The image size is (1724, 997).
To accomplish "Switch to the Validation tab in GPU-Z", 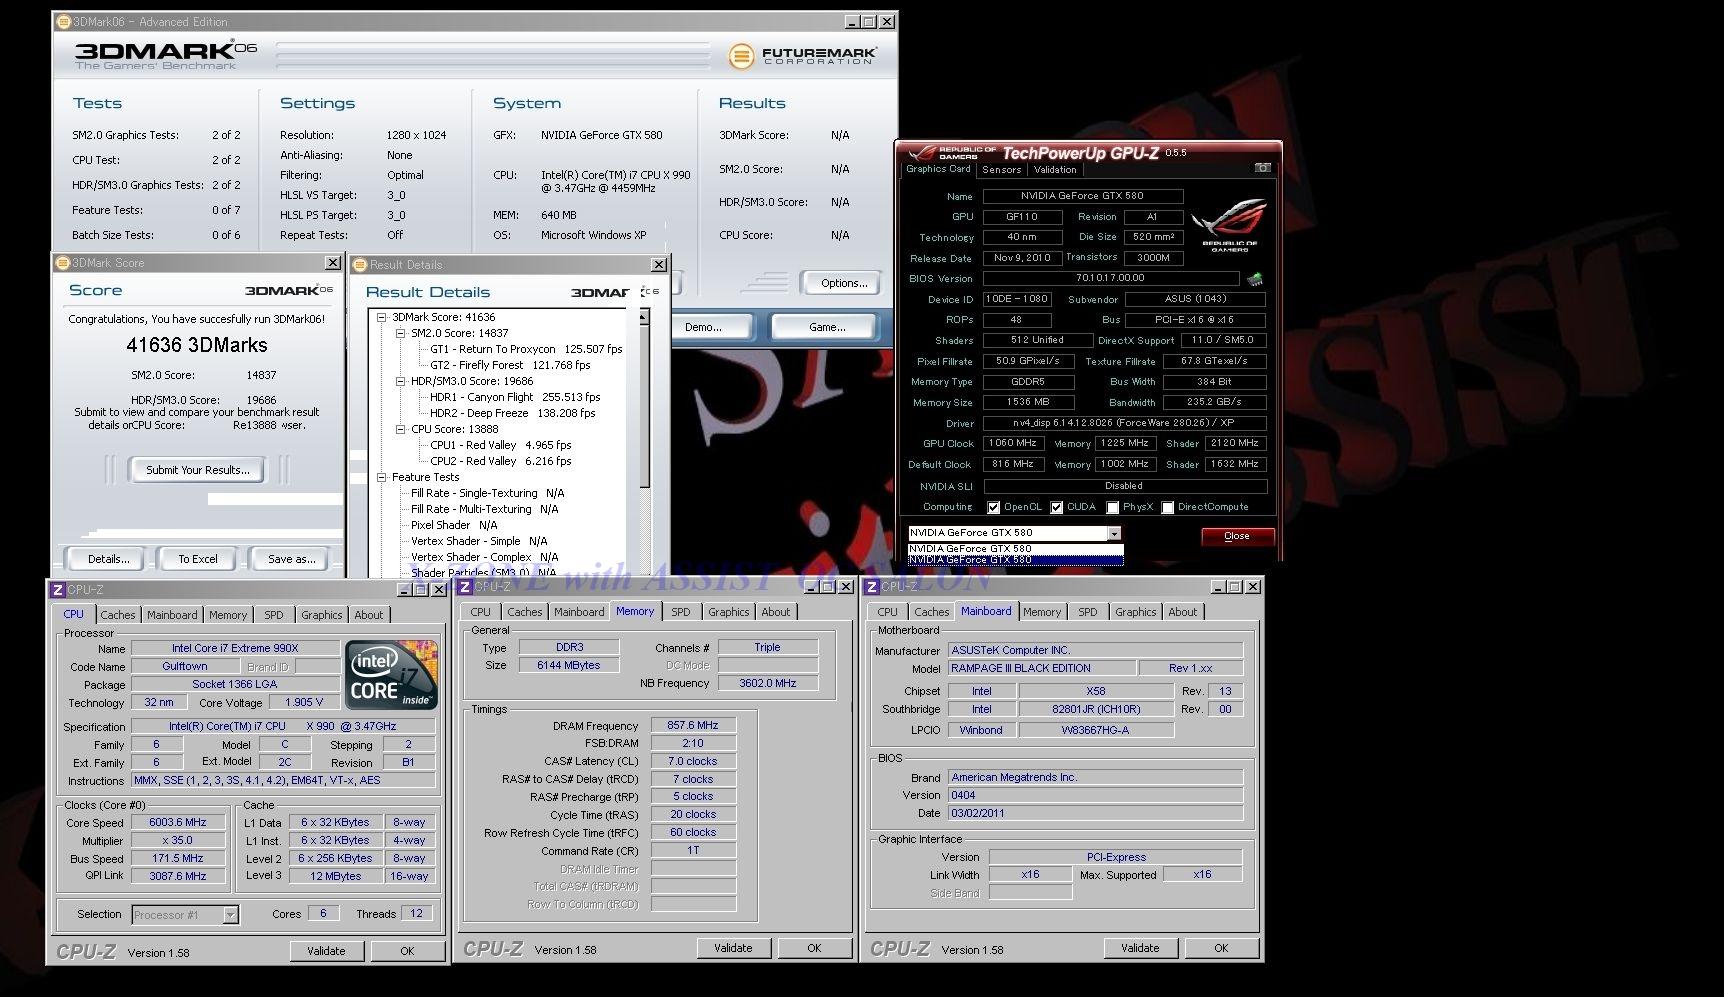I will click(x=1055, y=170).
